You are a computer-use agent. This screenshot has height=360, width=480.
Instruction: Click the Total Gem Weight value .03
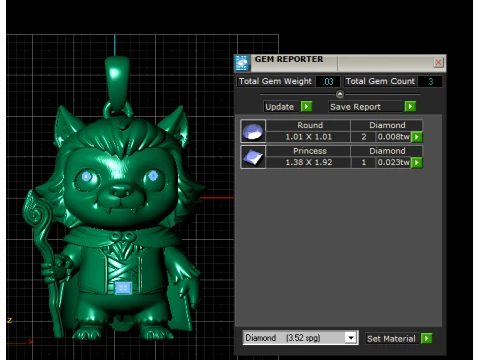tap(328, 81)
